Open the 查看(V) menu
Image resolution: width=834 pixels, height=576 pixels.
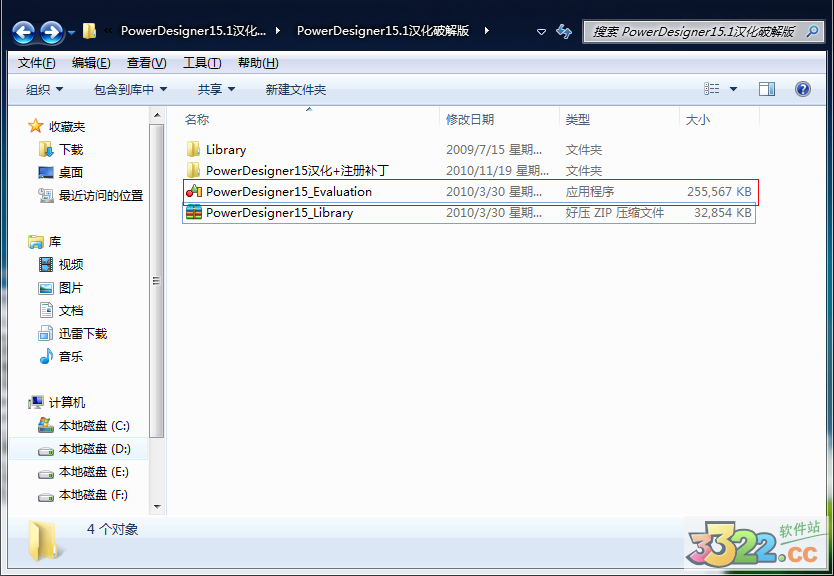146,63
